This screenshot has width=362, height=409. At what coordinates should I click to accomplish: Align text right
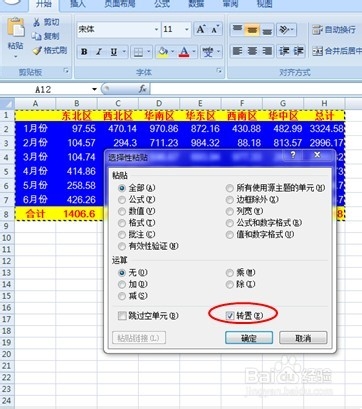267,51
